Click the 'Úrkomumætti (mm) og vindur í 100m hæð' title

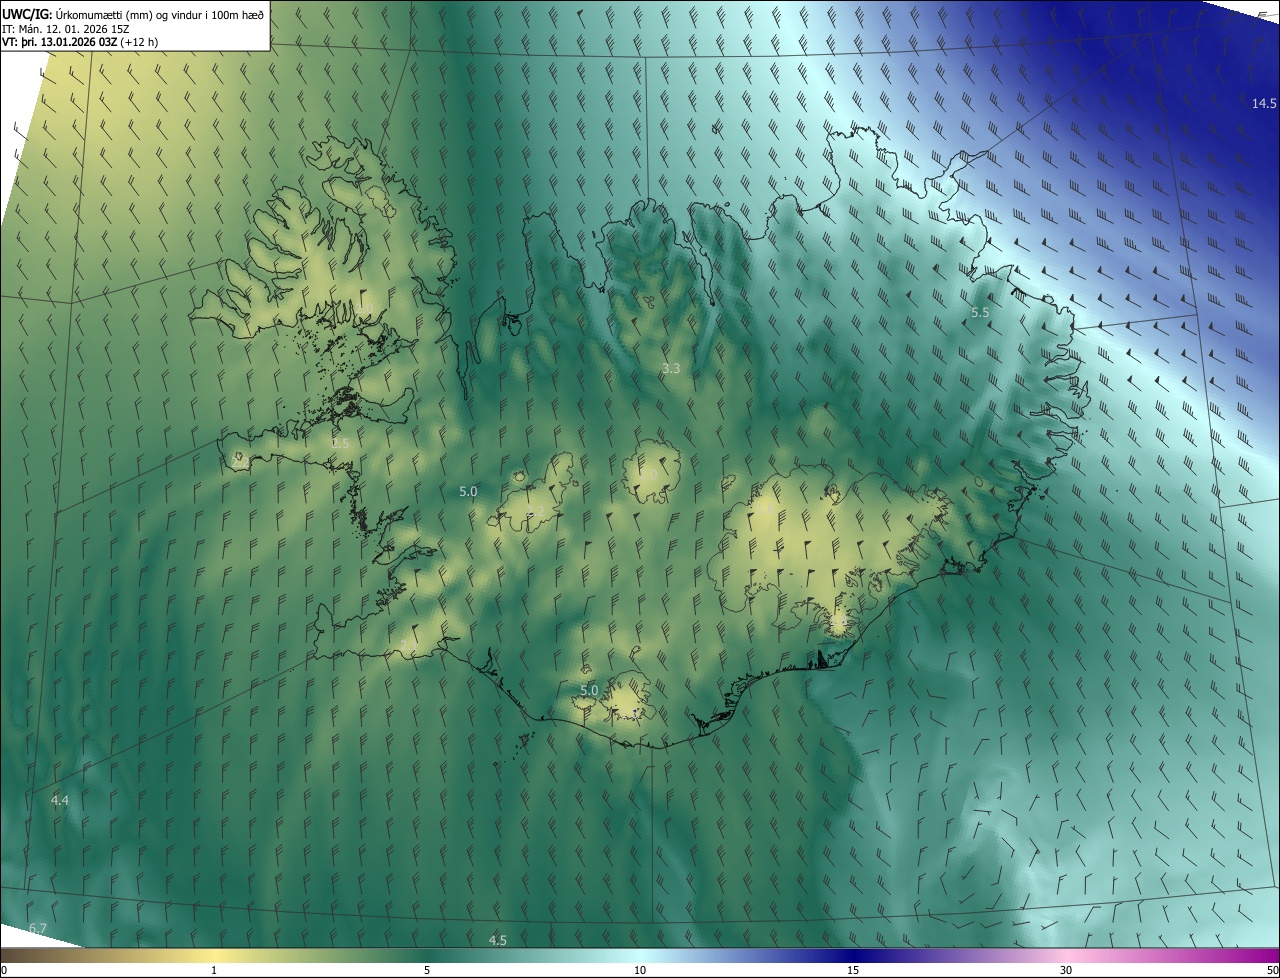160,13
